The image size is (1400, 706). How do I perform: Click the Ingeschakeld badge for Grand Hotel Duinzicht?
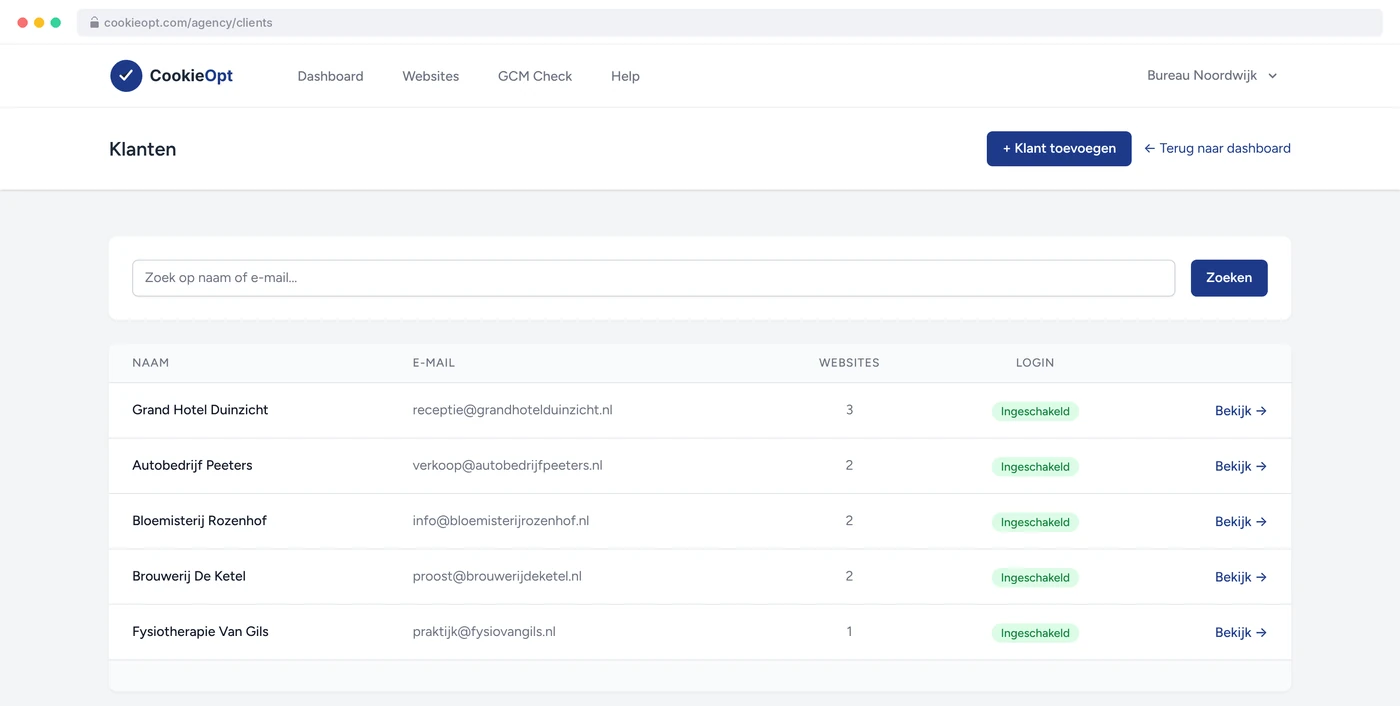tap(1035, 411)
